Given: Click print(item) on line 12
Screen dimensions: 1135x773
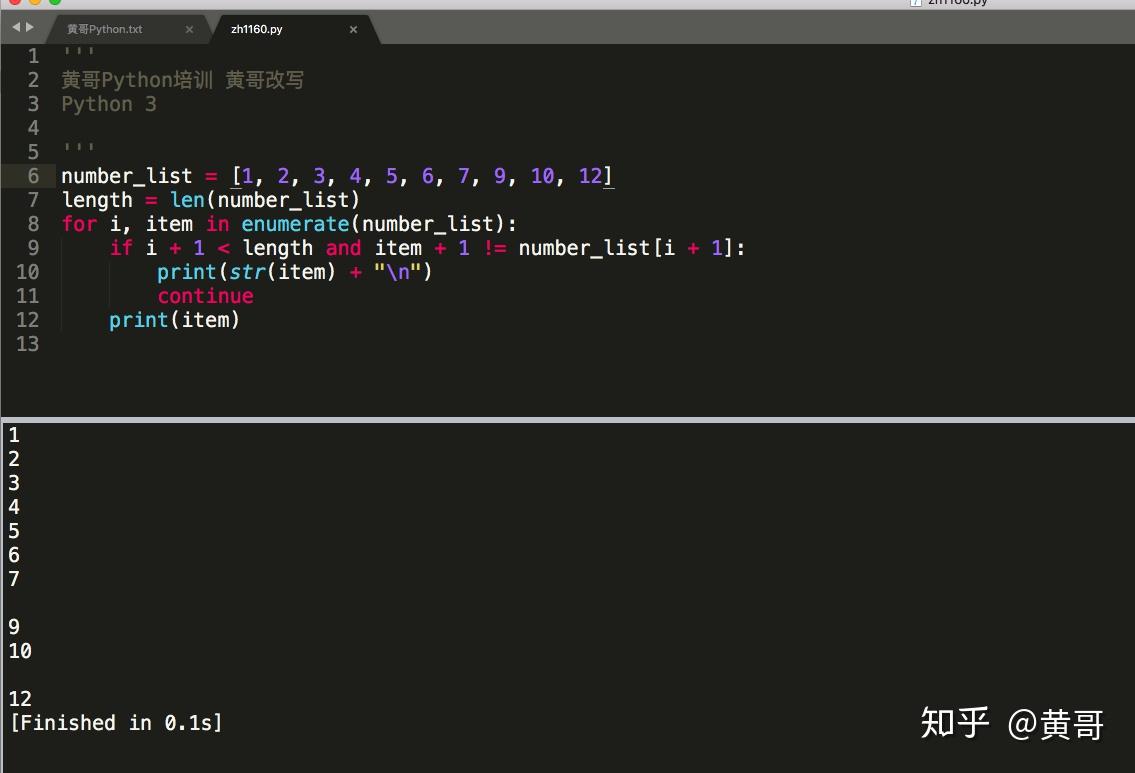Looking at the screenshot, I should pos(174,320).
